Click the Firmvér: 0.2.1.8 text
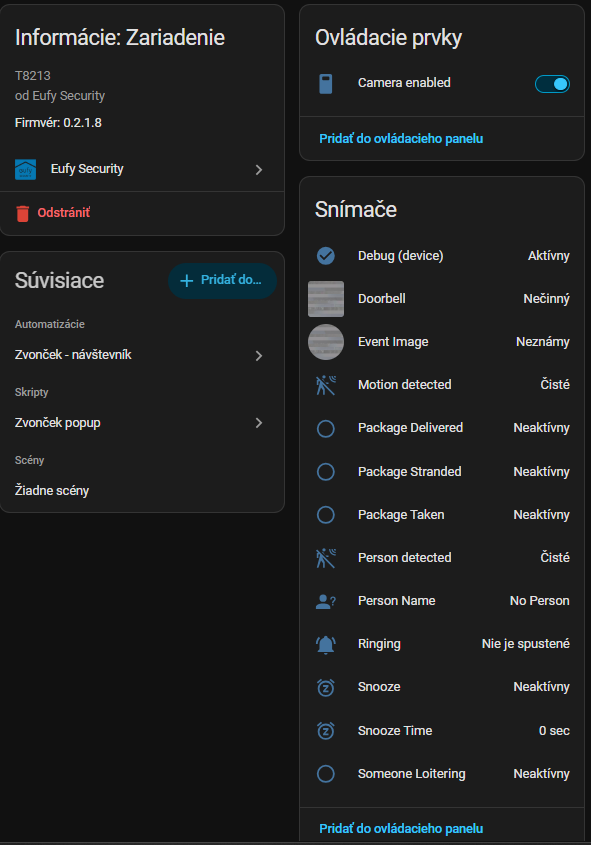Image resolution: width=591 pixels, height=845 pixels. (x=58, y=123)
